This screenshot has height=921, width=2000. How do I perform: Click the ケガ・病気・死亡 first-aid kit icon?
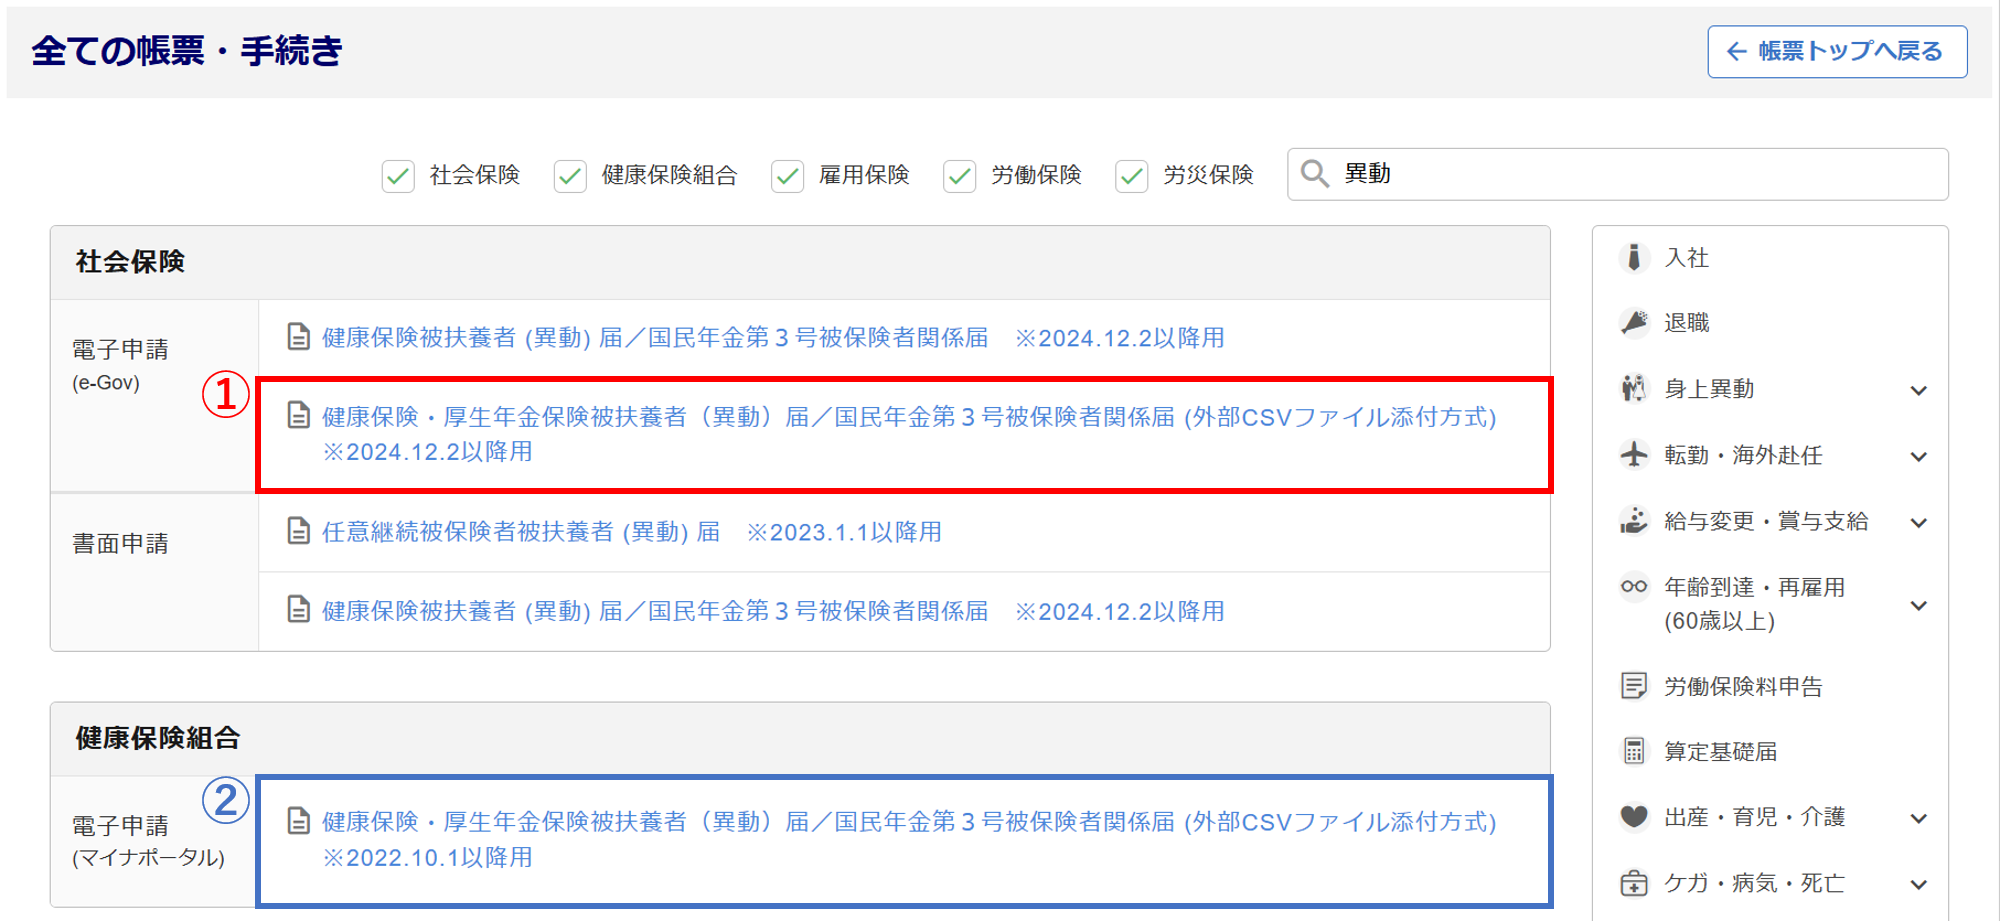(x=1634, y=882)
